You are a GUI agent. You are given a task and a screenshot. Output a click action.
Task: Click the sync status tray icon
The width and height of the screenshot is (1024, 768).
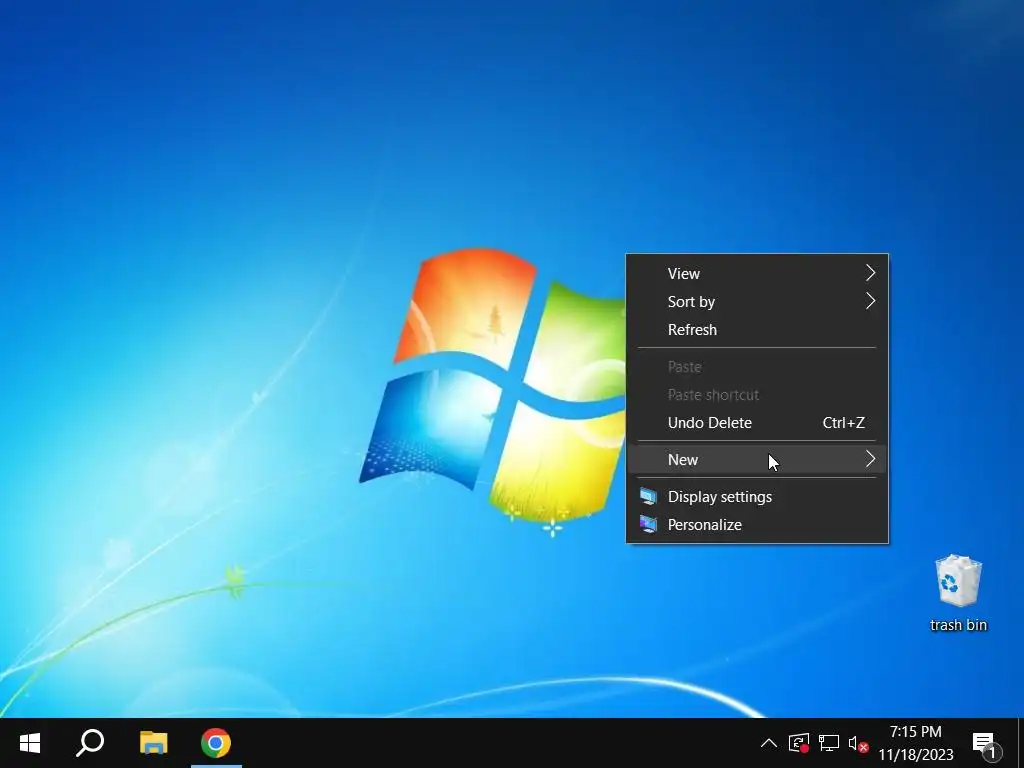(x=799, y=743)
